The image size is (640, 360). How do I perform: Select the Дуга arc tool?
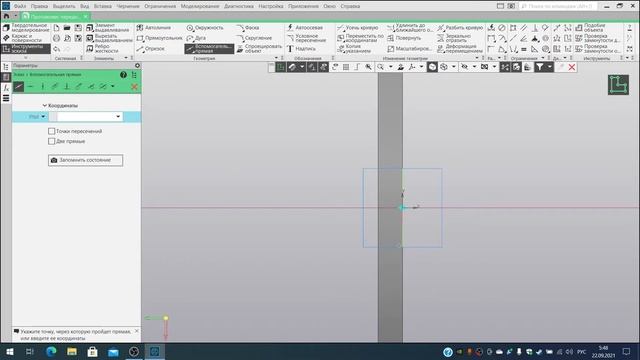[x=196, y=38]
